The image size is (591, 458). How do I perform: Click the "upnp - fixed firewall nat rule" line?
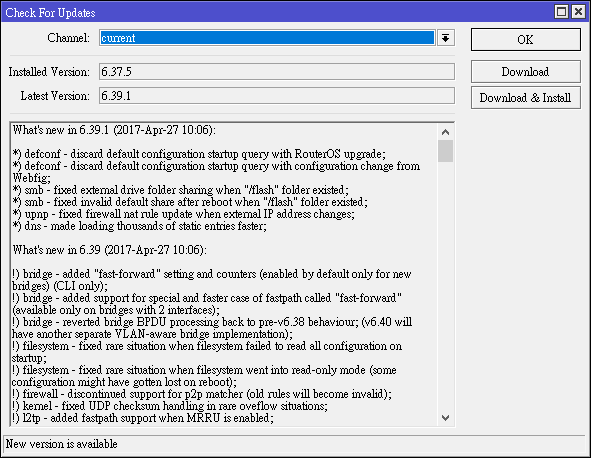point(184,214)
